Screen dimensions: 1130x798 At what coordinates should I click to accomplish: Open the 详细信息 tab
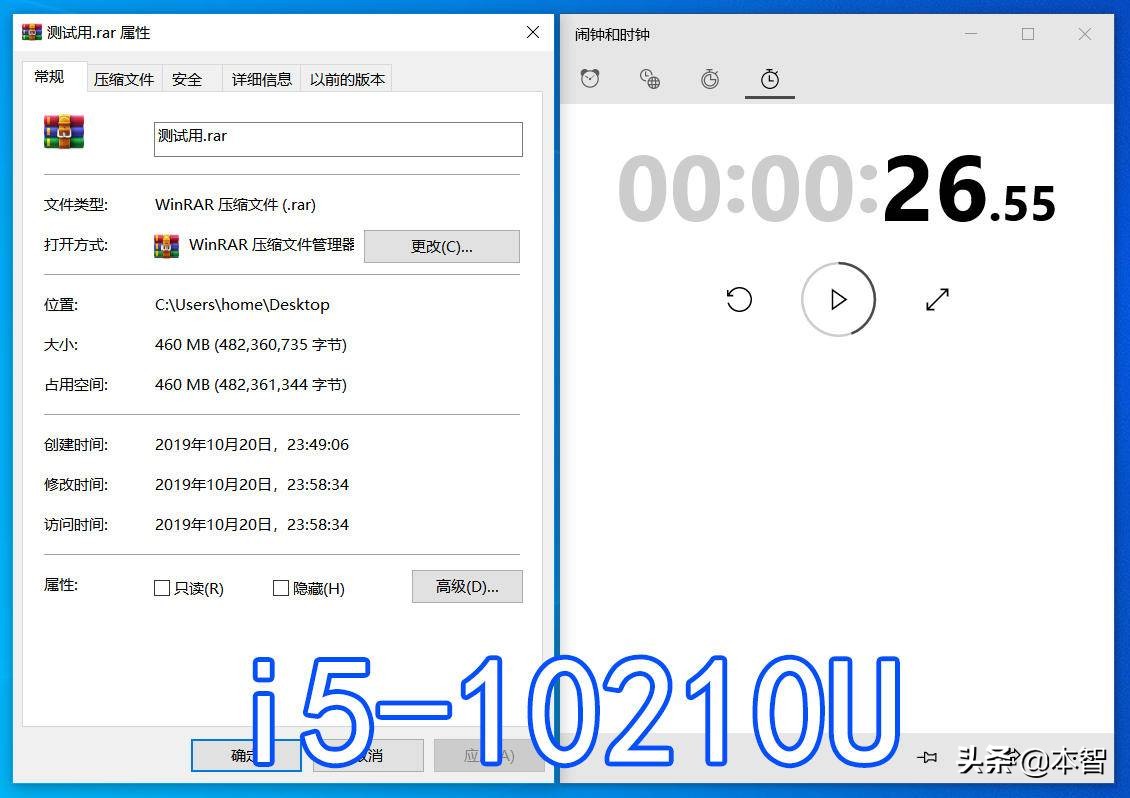tap(261, 78)
